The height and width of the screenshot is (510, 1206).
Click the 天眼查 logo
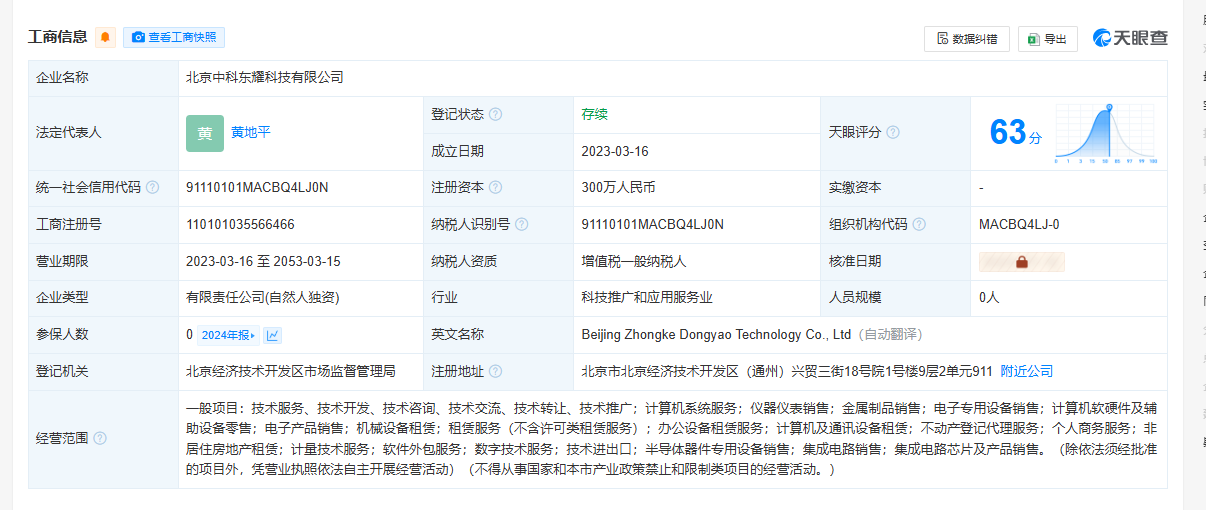(1129, 38)
